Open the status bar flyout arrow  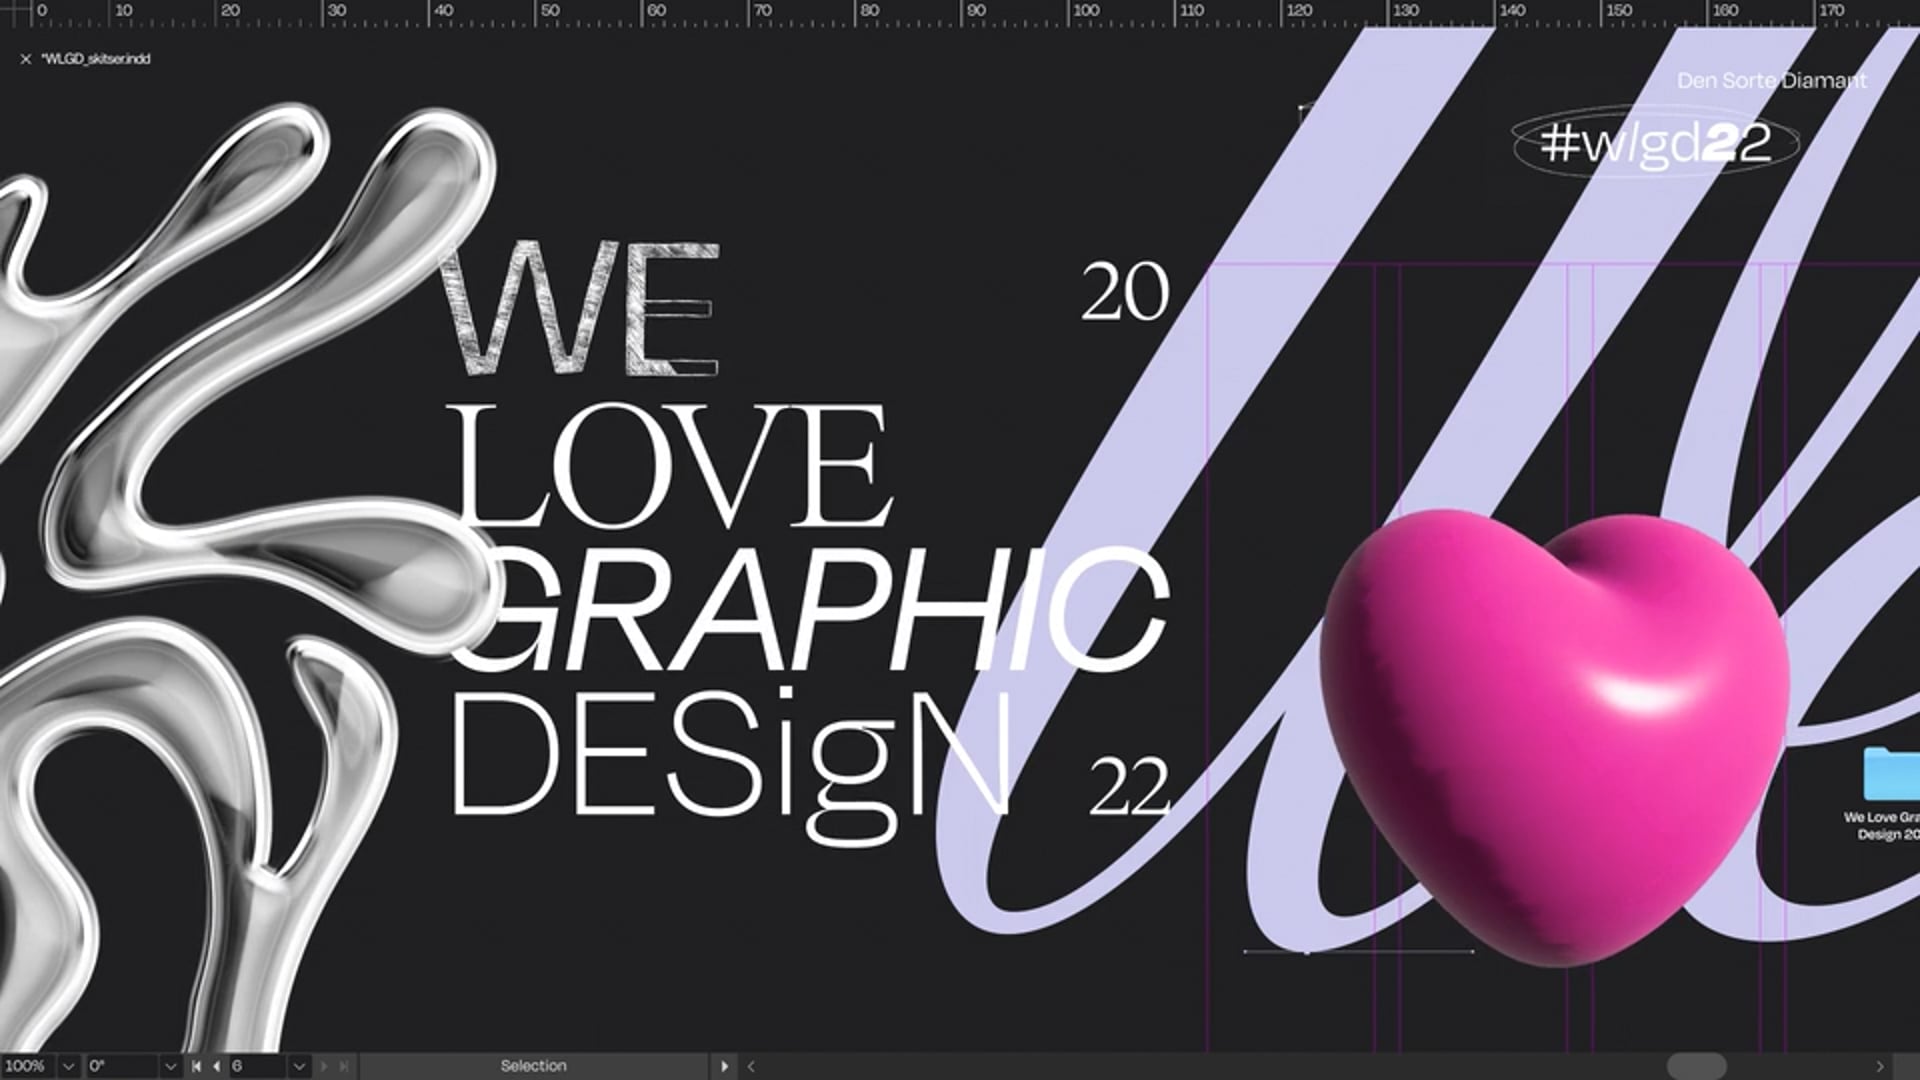724,1066
